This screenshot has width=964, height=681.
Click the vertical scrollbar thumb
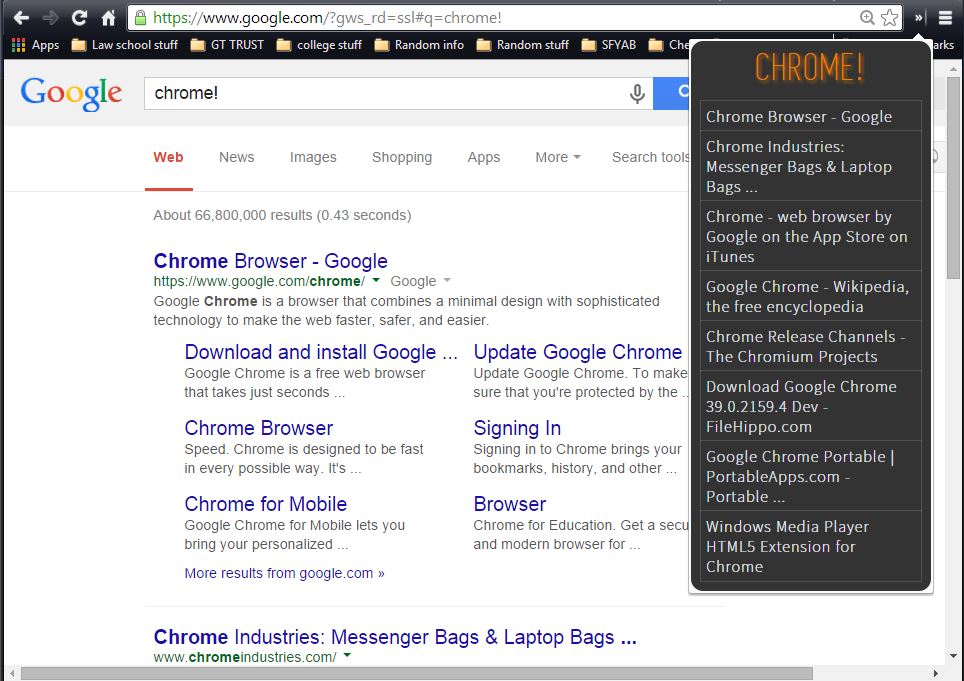tap(954, 177)
